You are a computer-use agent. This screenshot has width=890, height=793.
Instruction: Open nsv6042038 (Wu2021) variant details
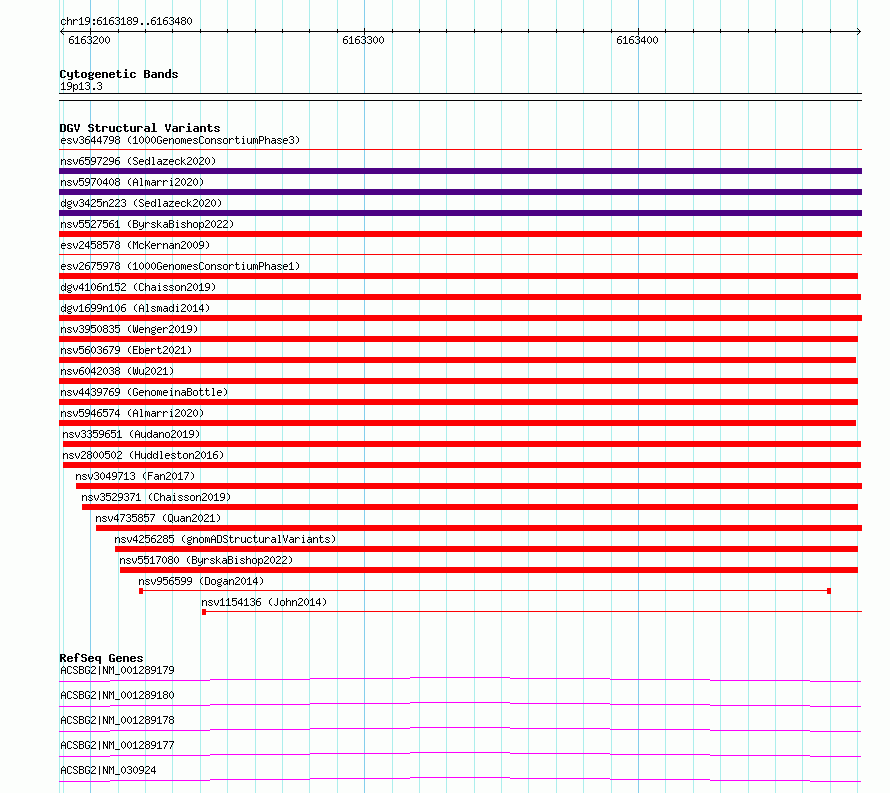click(117, 371)
